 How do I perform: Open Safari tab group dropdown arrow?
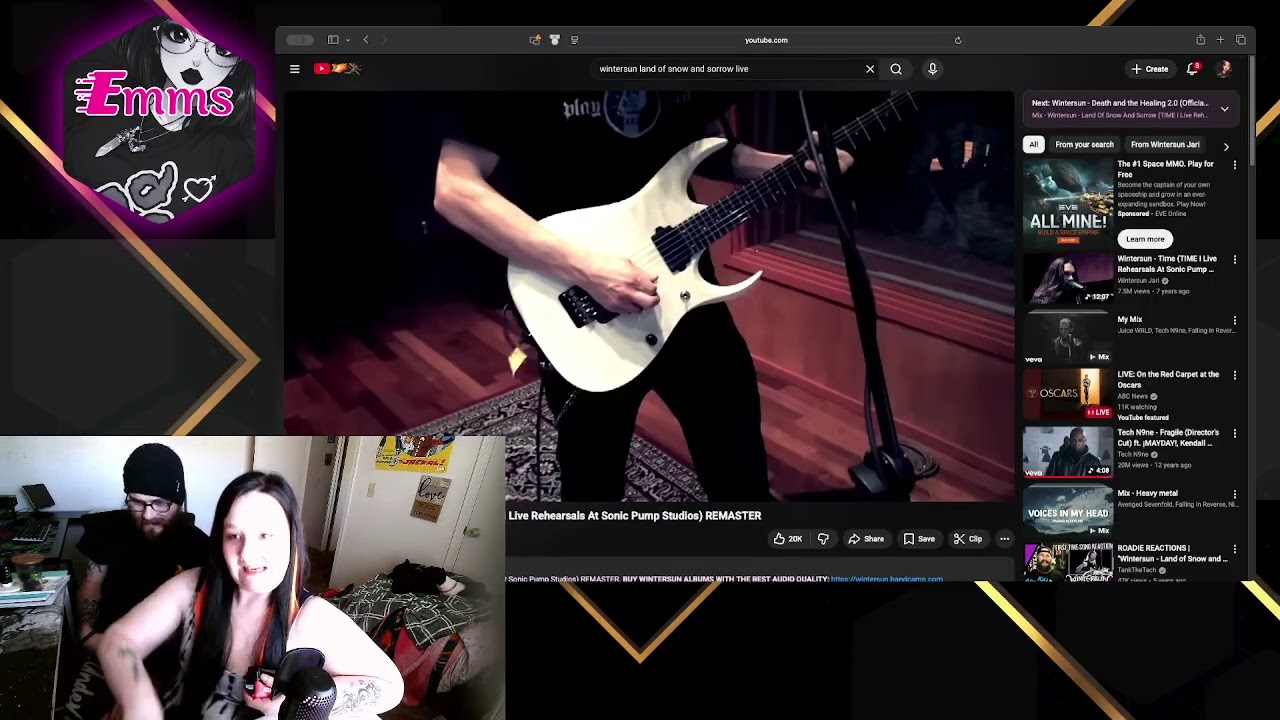(347, 40)
